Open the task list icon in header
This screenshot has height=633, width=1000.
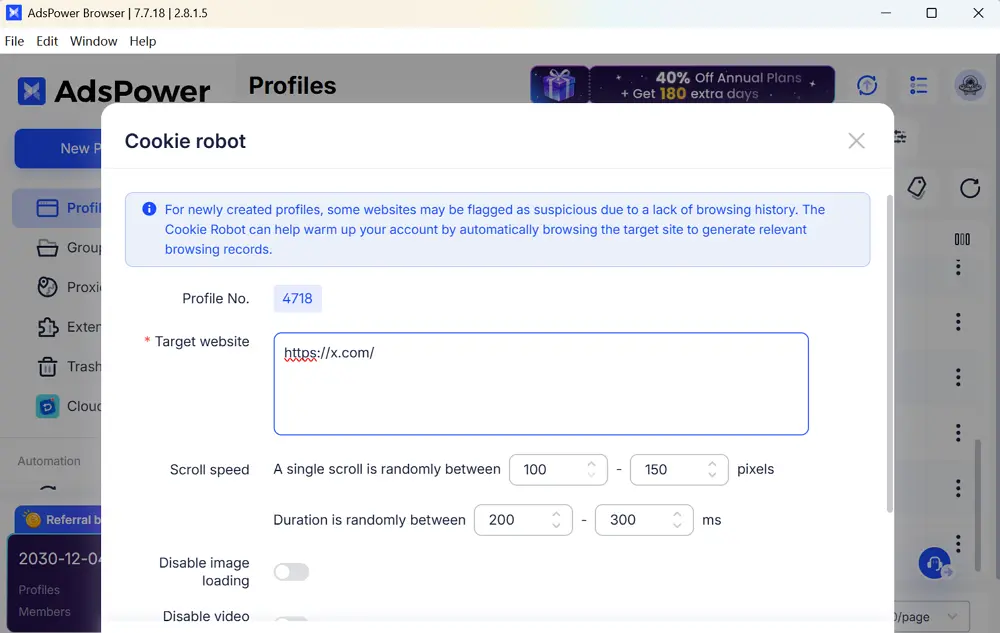[x=918, y=86]
